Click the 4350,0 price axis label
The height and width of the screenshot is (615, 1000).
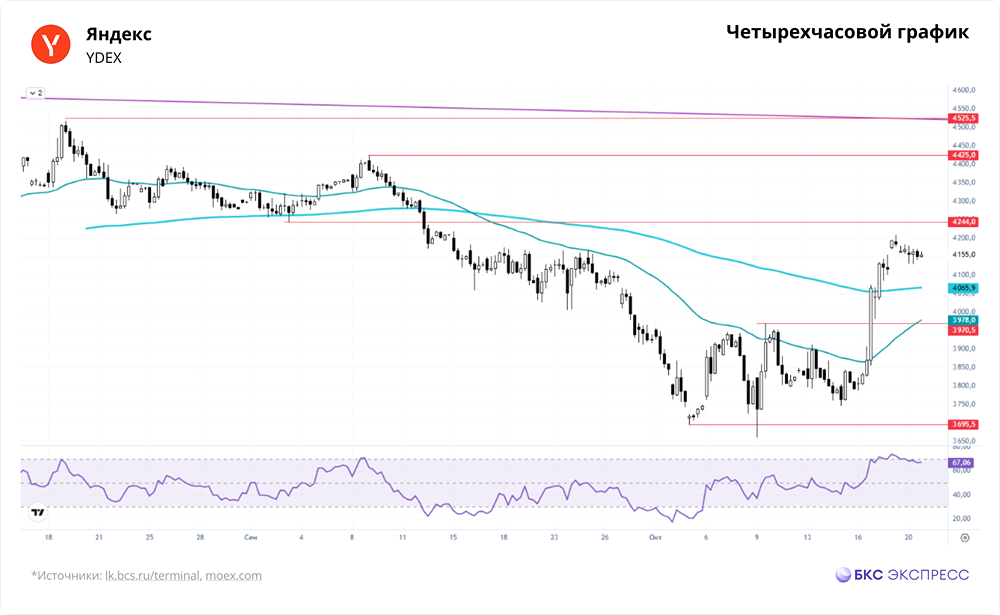point(964,182)
